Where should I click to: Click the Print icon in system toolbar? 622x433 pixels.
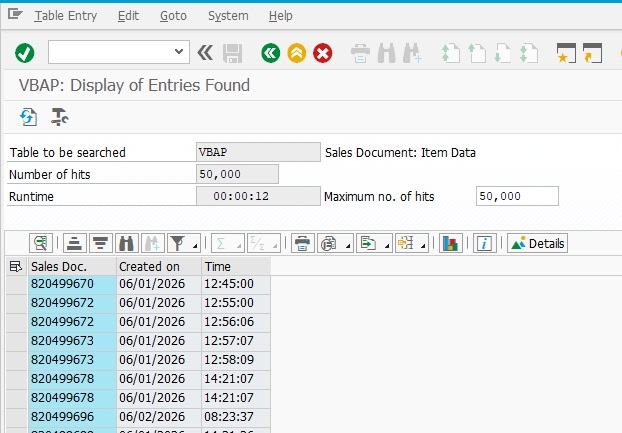[x=360, y=54]
